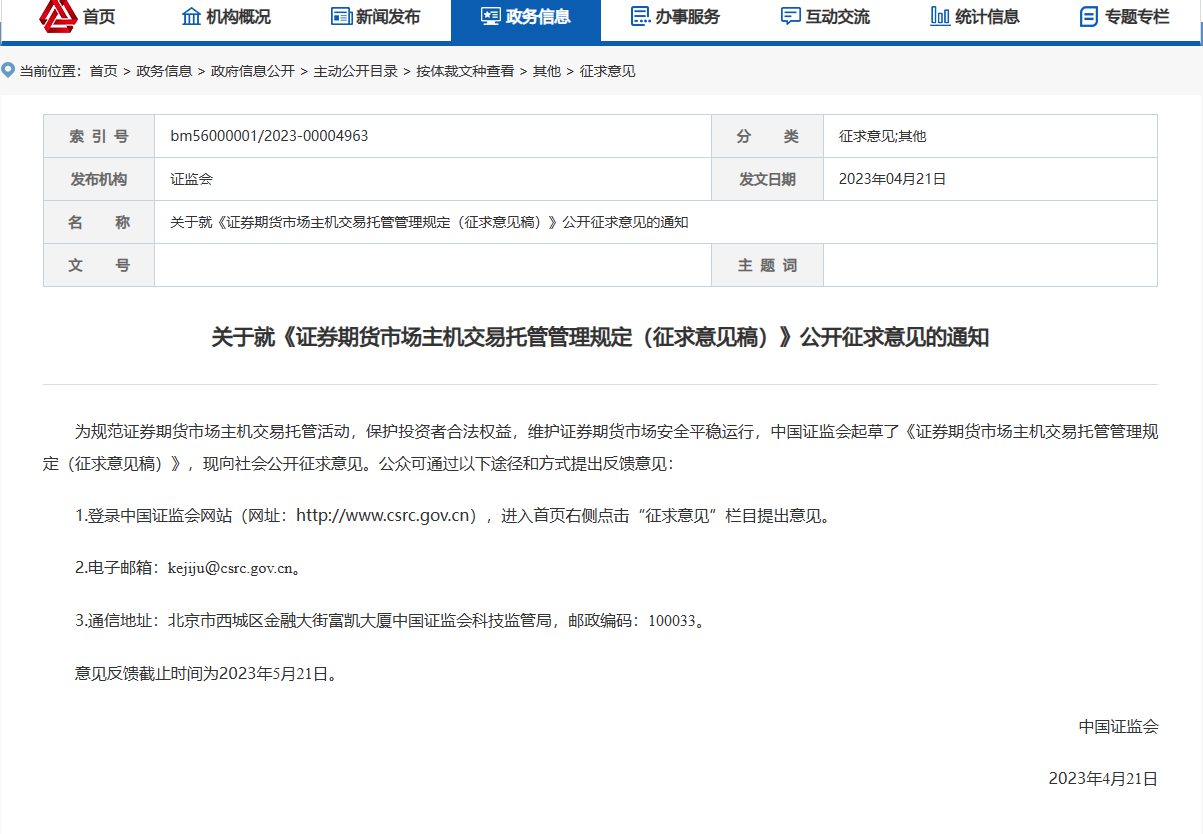Screen dimensions: 1203x834
Task: Click the 政务信息 monitor icon
Action: [490, 16]
